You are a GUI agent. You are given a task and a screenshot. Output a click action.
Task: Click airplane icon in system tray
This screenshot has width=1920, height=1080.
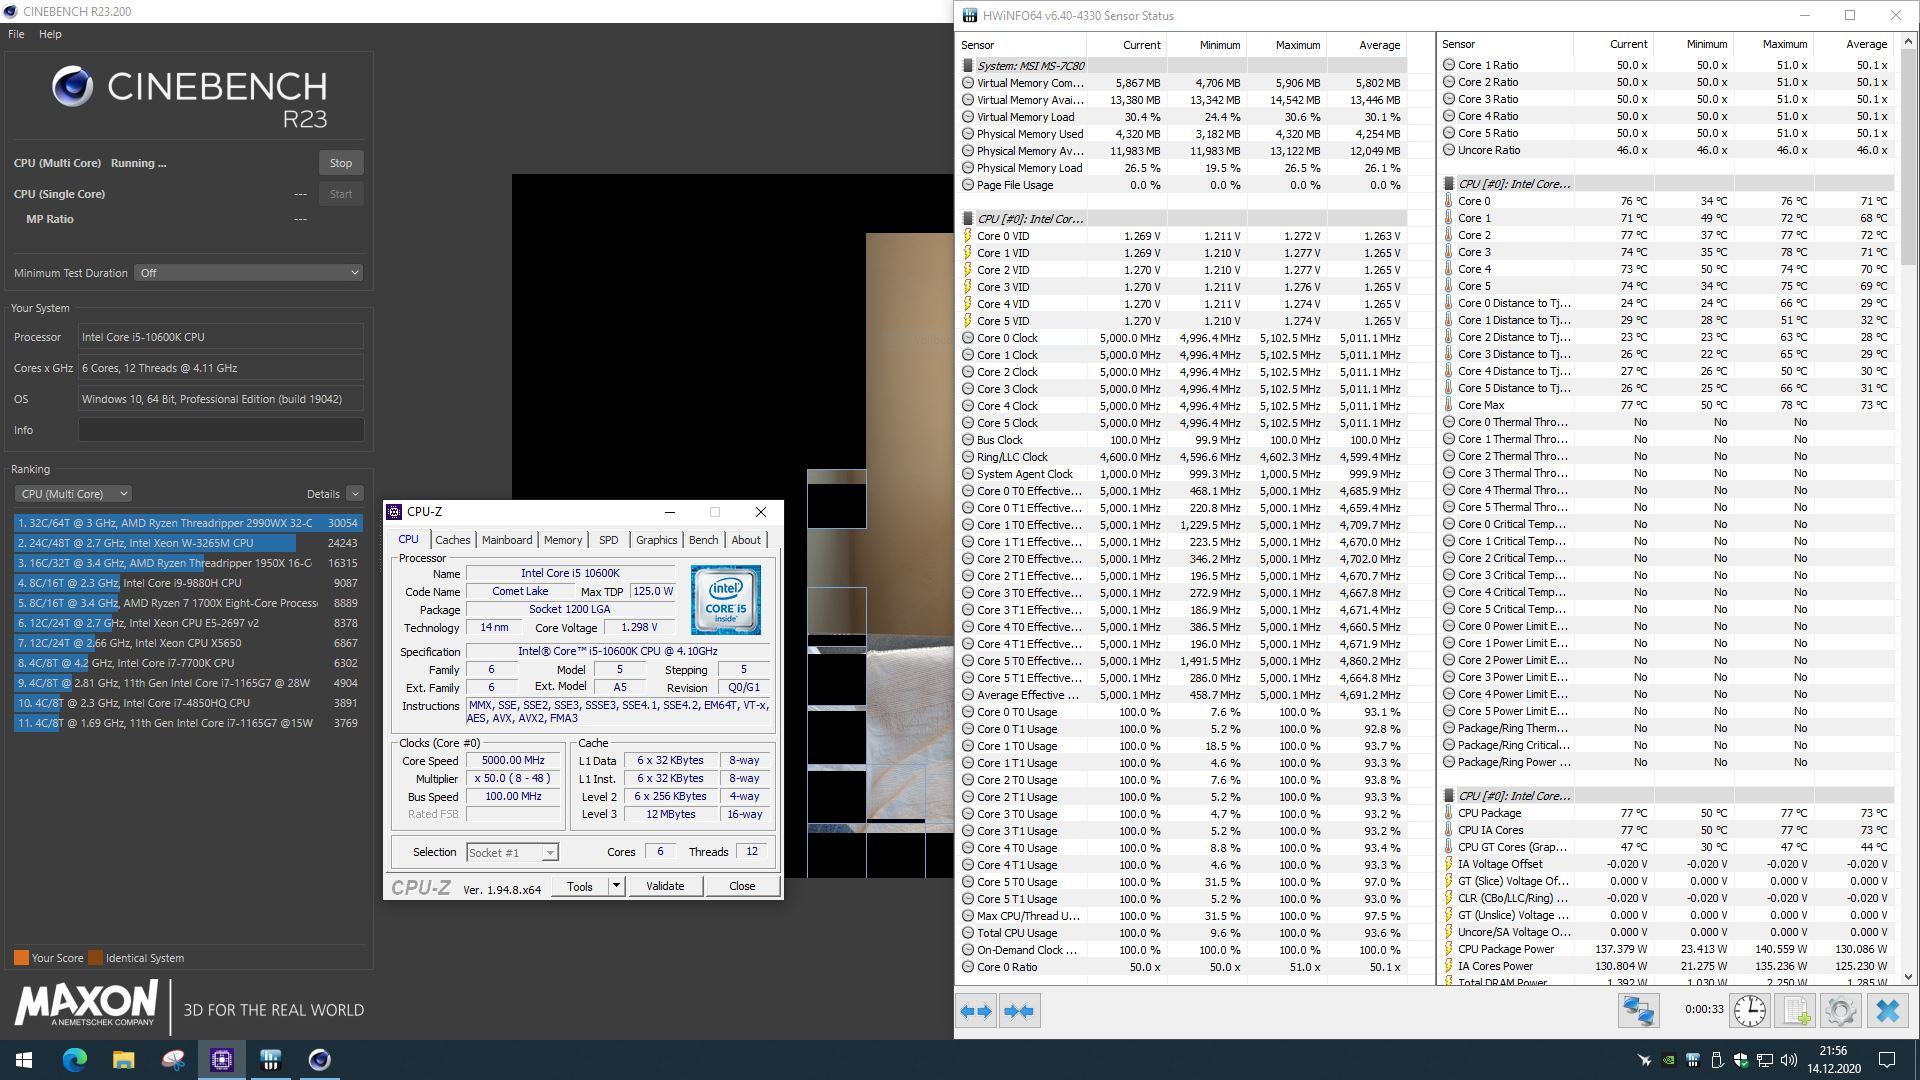tap(1644, 1060)
